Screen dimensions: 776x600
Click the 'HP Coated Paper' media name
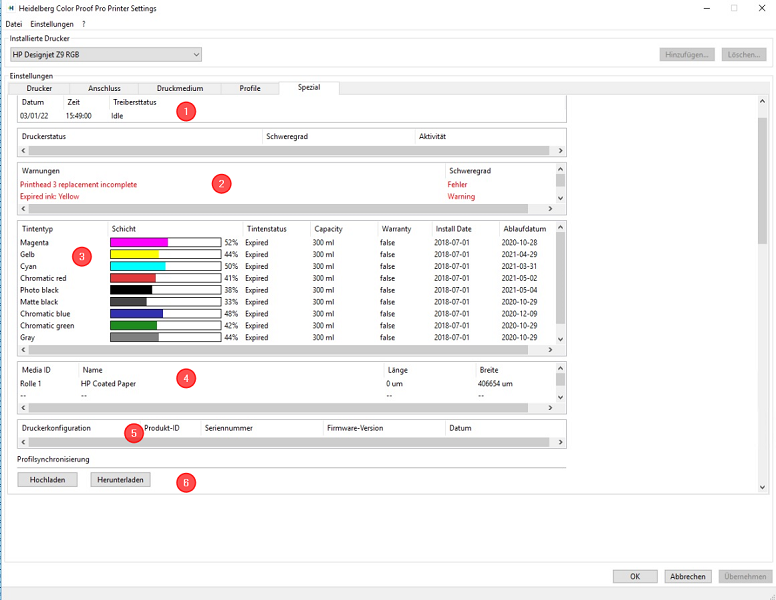pos(108,383)
